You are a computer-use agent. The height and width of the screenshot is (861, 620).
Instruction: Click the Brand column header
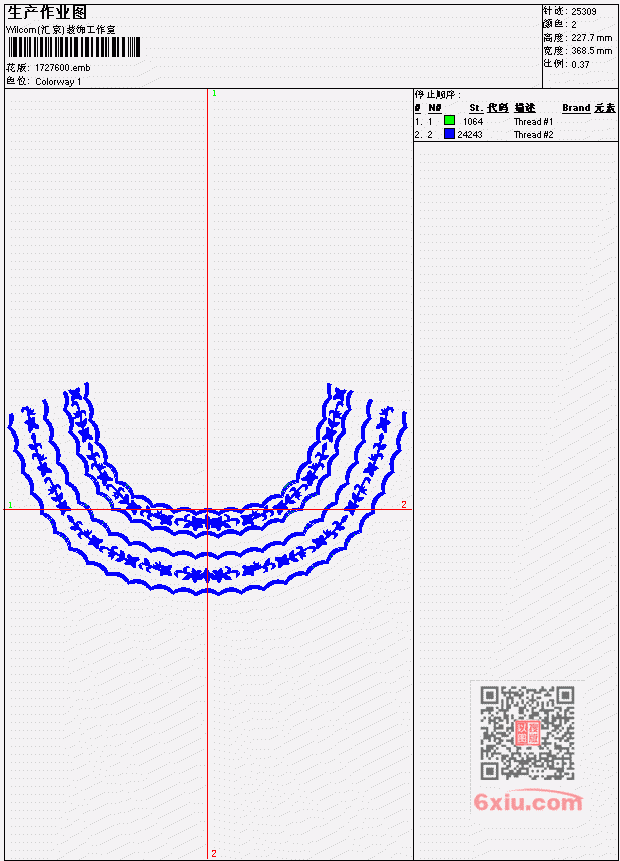(x=576, y=108)
